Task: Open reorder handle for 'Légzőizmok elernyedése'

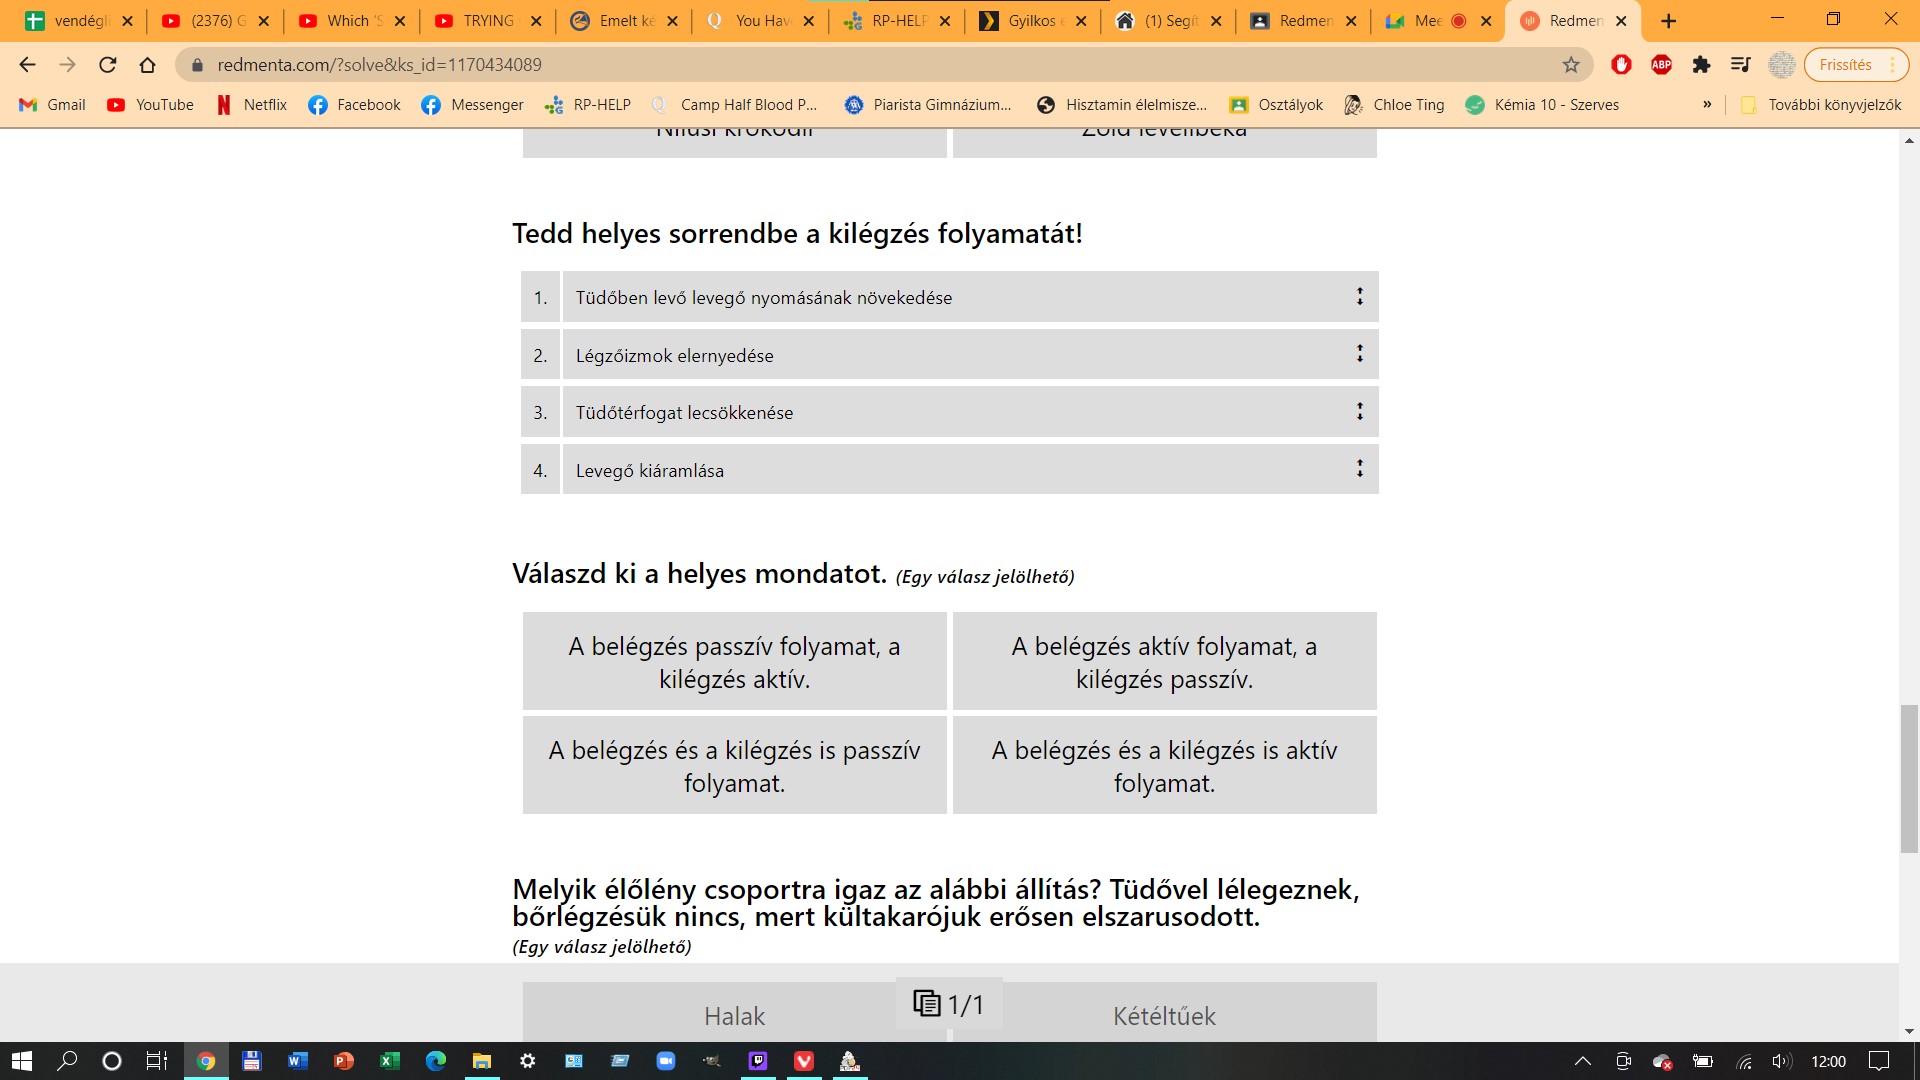Action: [x=1359, y=354]
